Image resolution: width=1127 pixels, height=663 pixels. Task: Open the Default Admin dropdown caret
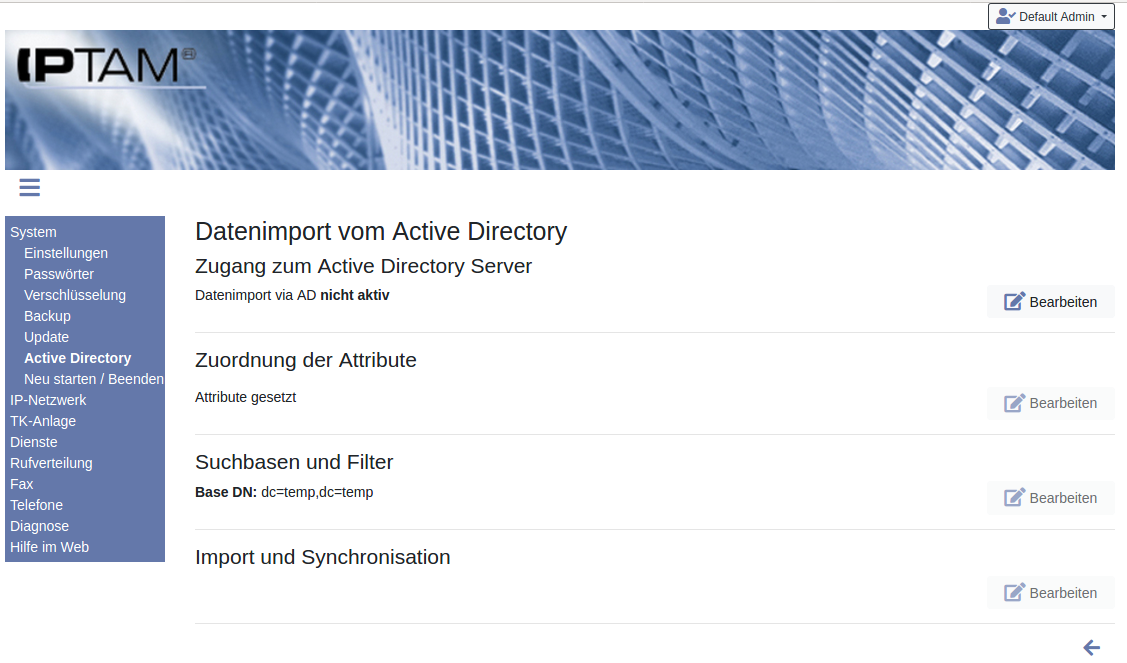click(x=1104, y=17)
